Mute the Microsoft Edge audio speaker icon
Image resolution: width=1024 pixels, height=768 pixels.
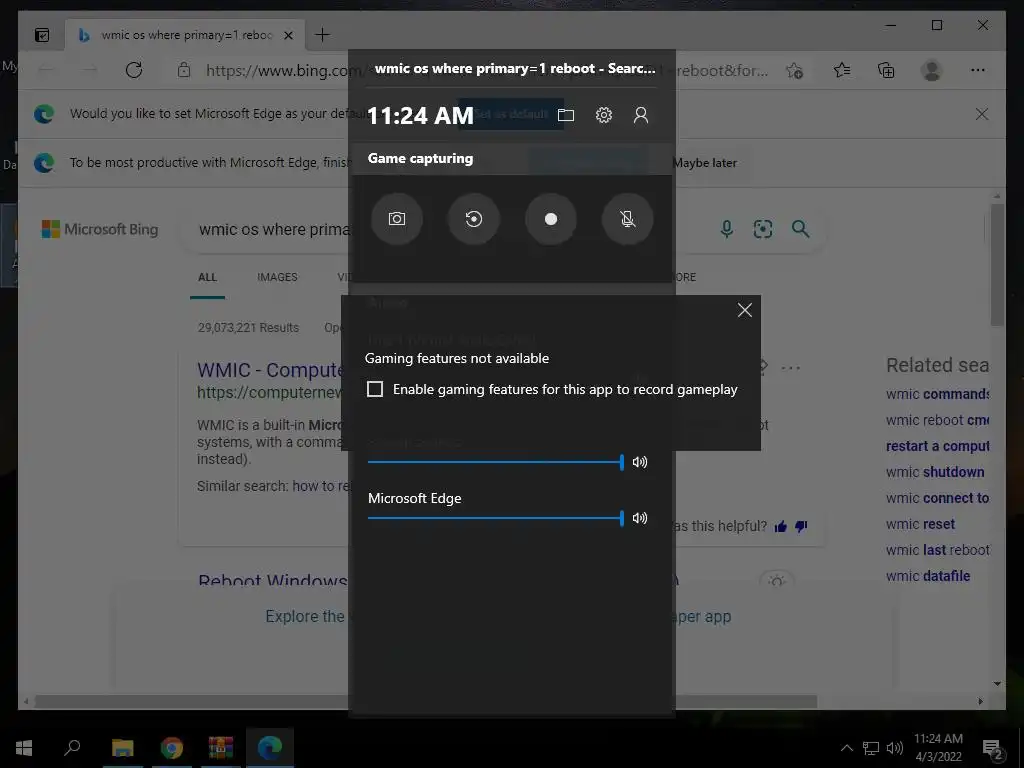640,518
